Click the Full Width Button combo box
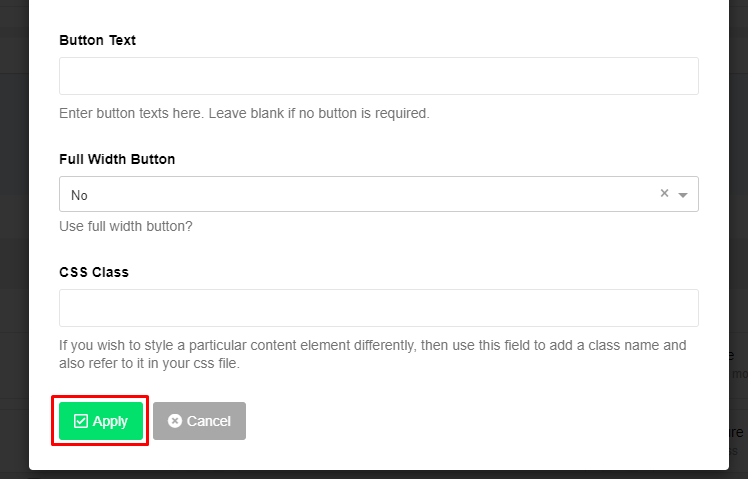The image size is (748, 479). tap(379, 194)
